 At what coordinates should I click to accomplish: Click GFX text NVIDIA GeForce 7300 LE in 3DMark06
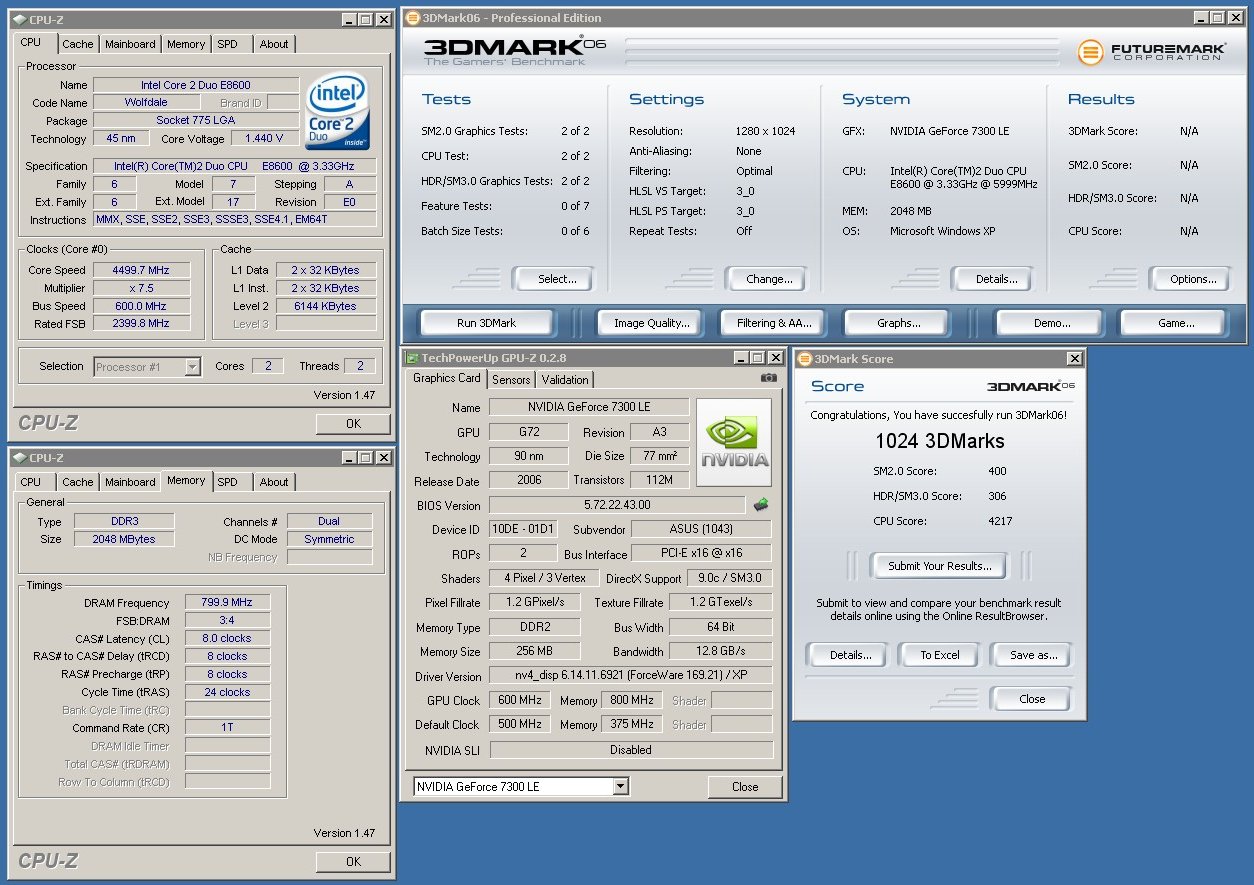tap(950, 131)
